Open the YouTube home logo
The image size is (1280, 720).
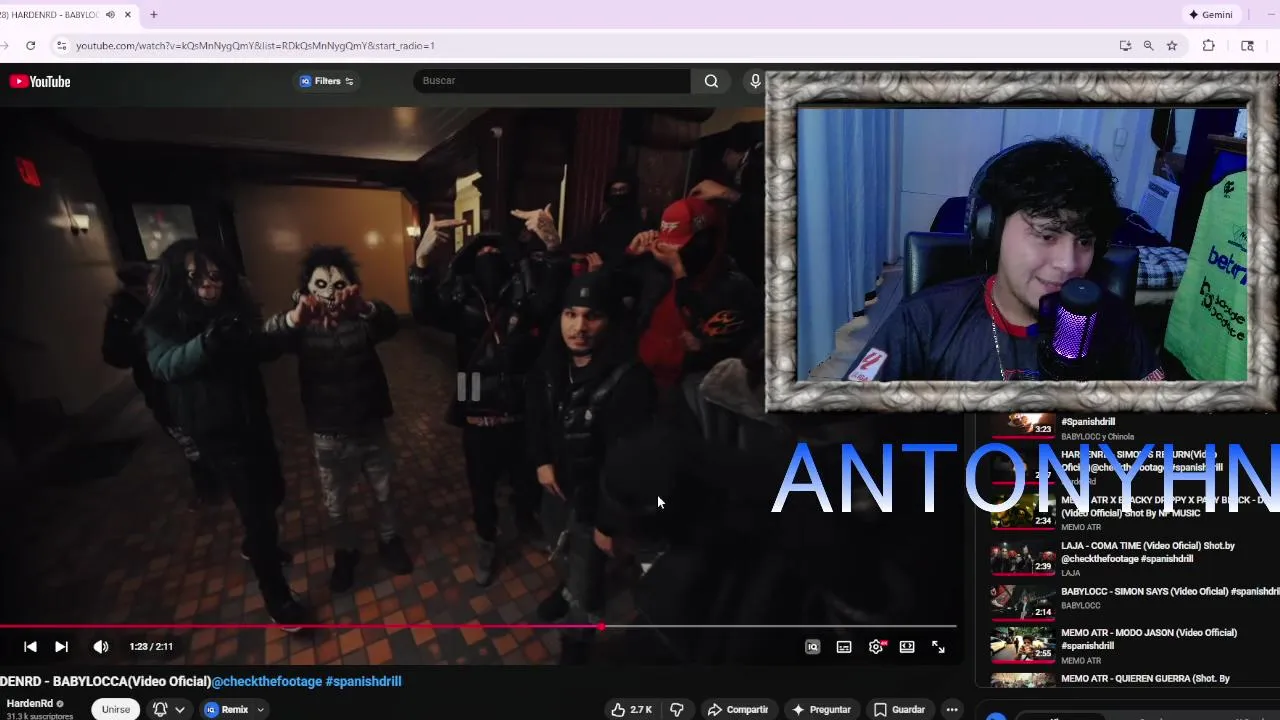pyautogui.click(x=40, y=81)
